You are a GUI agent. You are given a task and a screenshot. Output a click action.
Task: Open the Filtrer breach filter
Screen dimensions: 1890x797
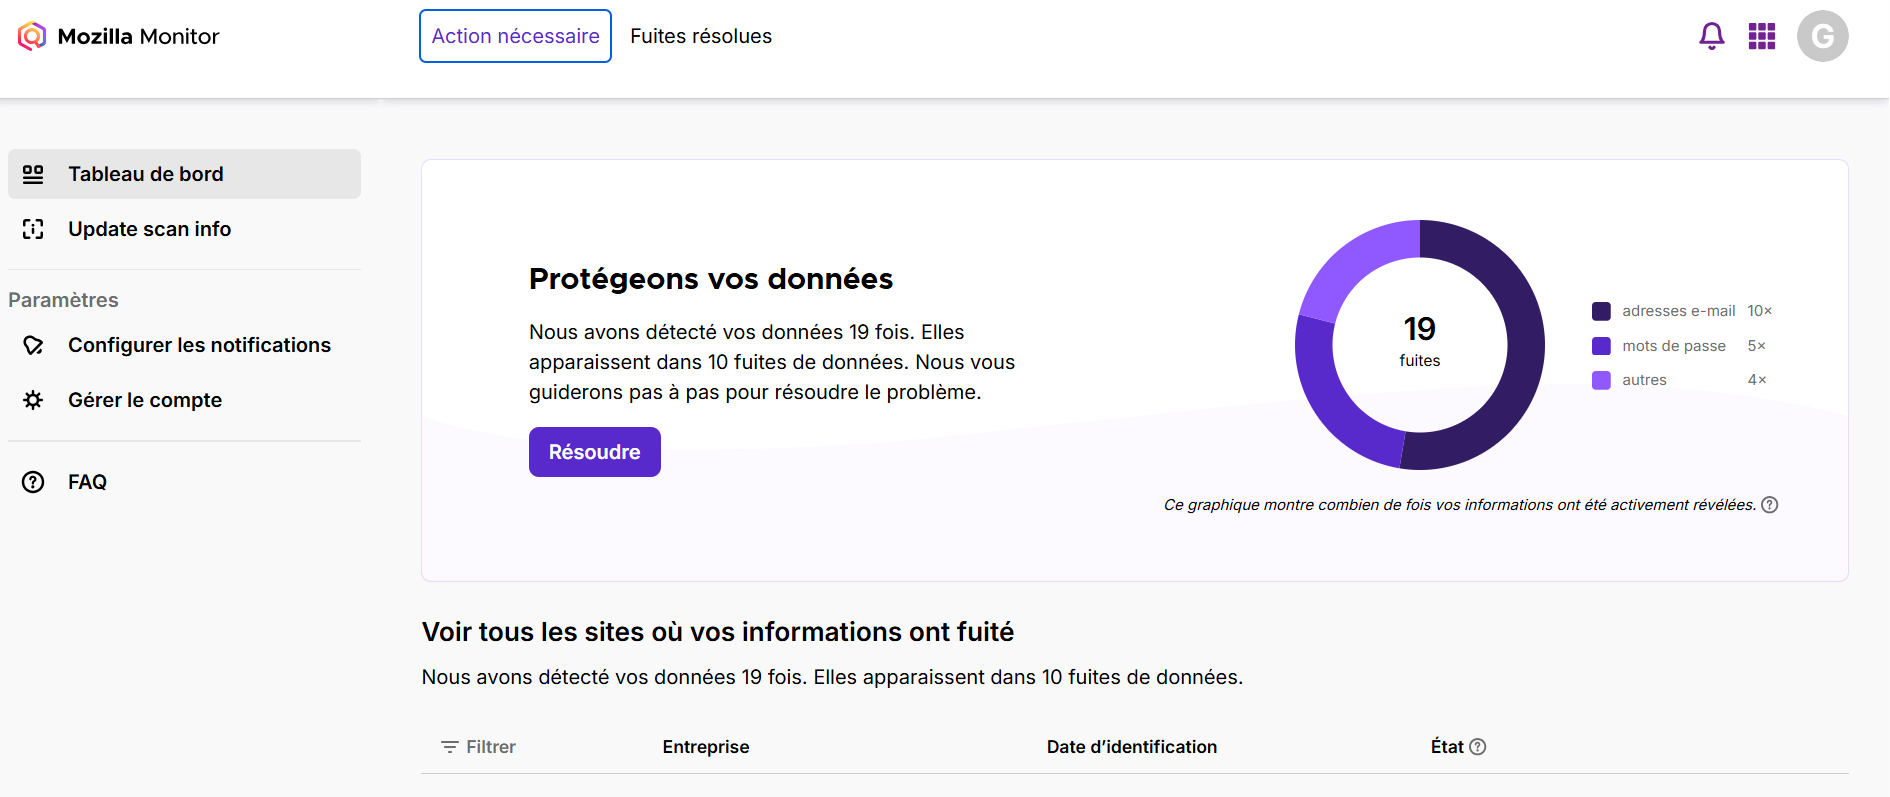coord(478,747)
